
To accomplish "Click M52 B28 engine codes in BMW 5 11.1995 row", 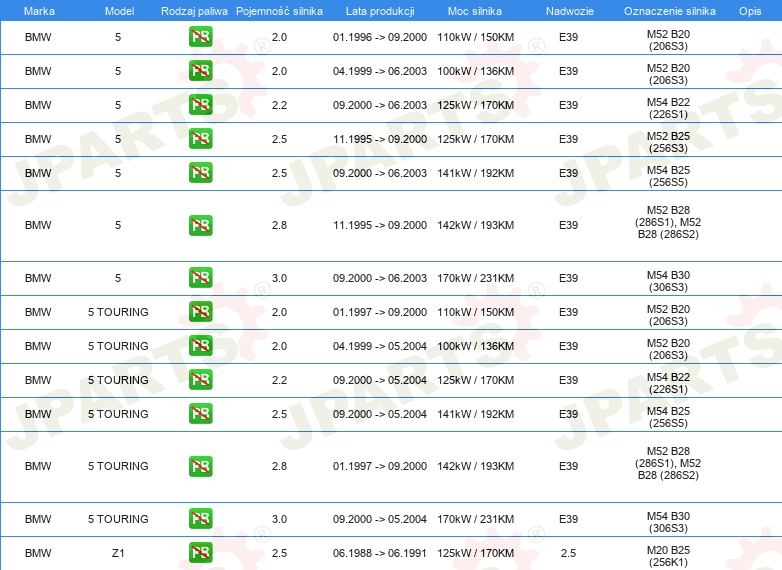I will tap(668, 222).
